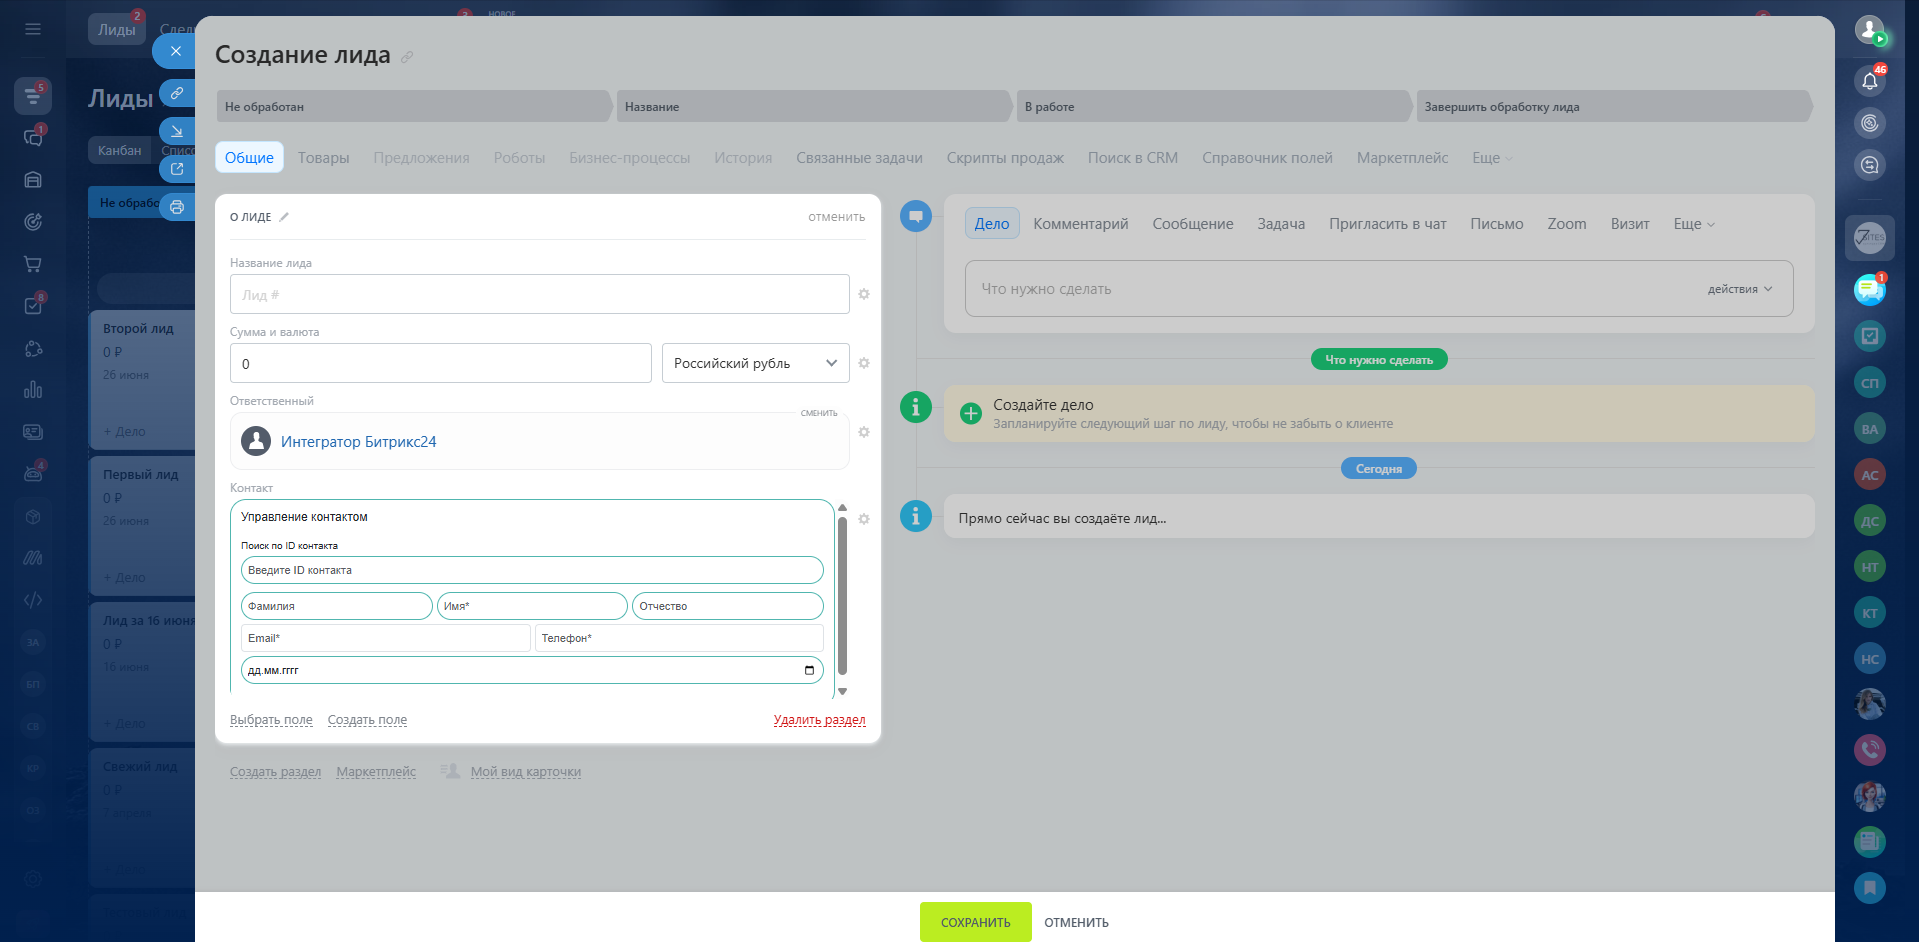Switch to the Товары tab
The width and height of the screenshot is (1919, 942).
(323, 158)
